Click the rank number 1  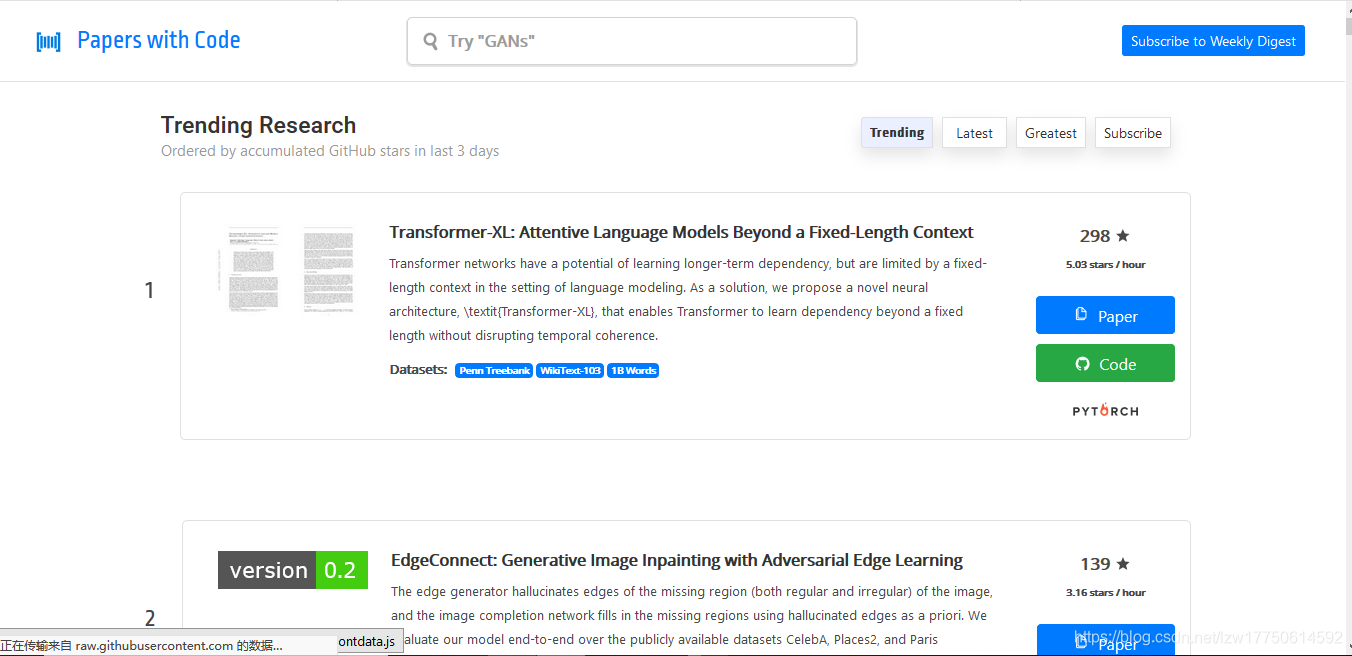point(149,291)
